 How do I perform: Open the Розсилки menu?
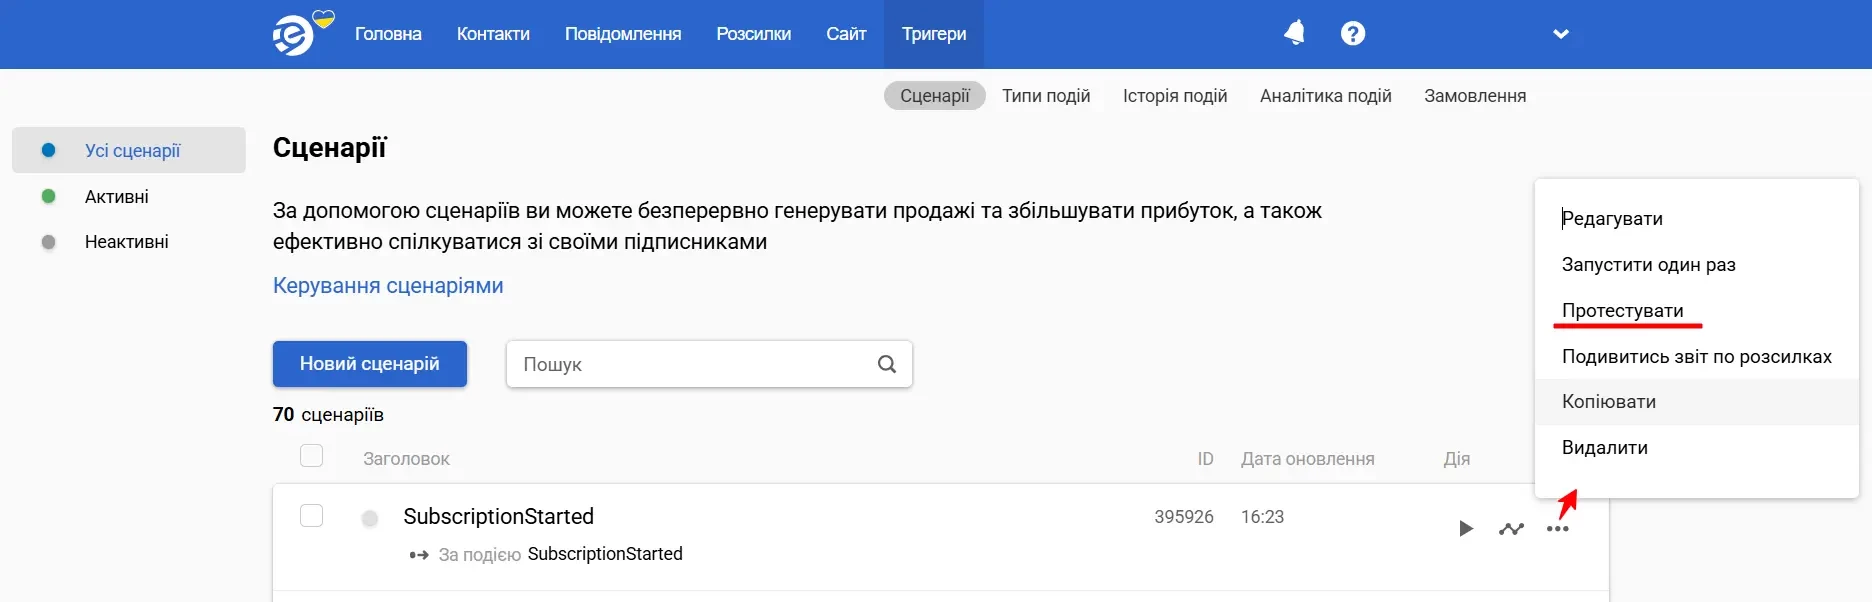pos(753,34)
